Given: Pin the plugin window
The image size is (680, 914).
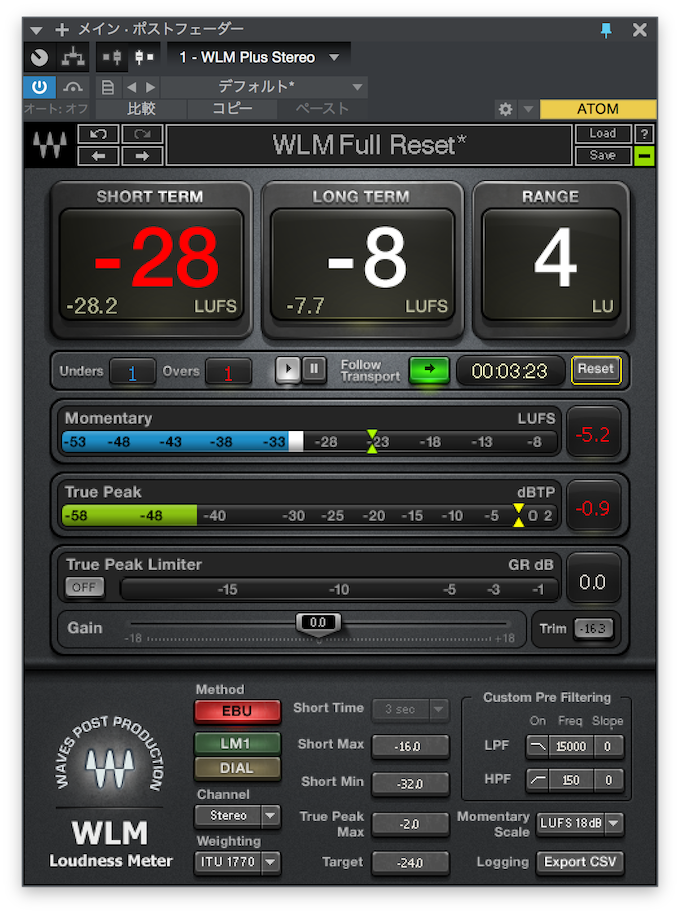Looking at the screenshot, I should pos(606,30).
